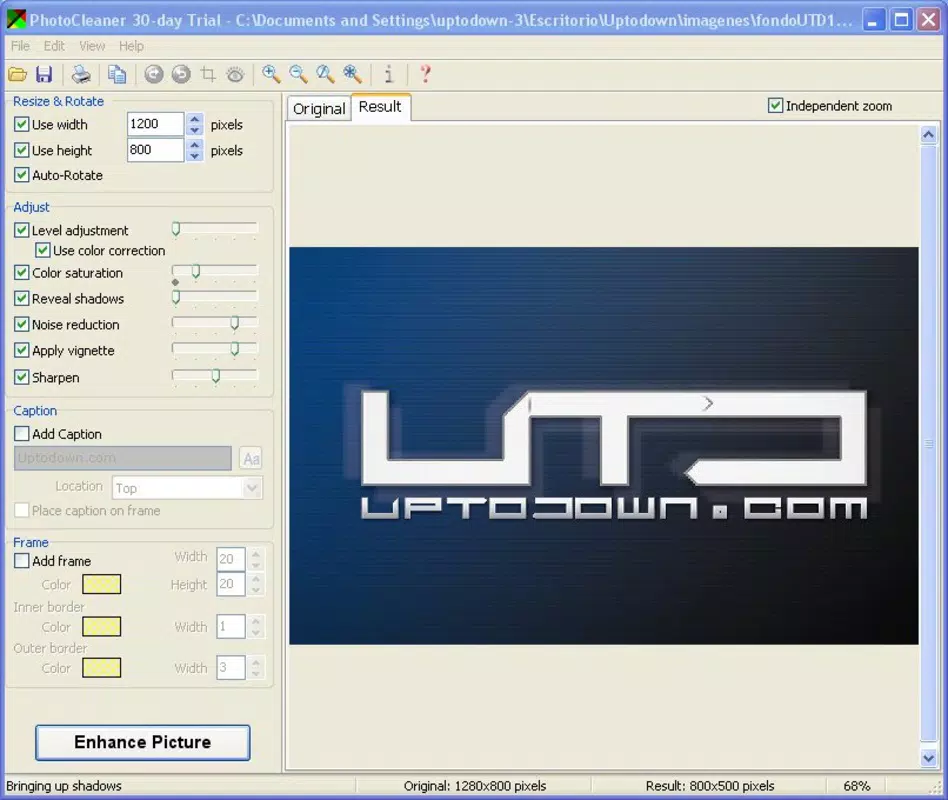Image resolution: width=948 pixels, height=800 pixels.
Task: Click the preview scrollbar down arrow
Action: click(x=929, y=757)
